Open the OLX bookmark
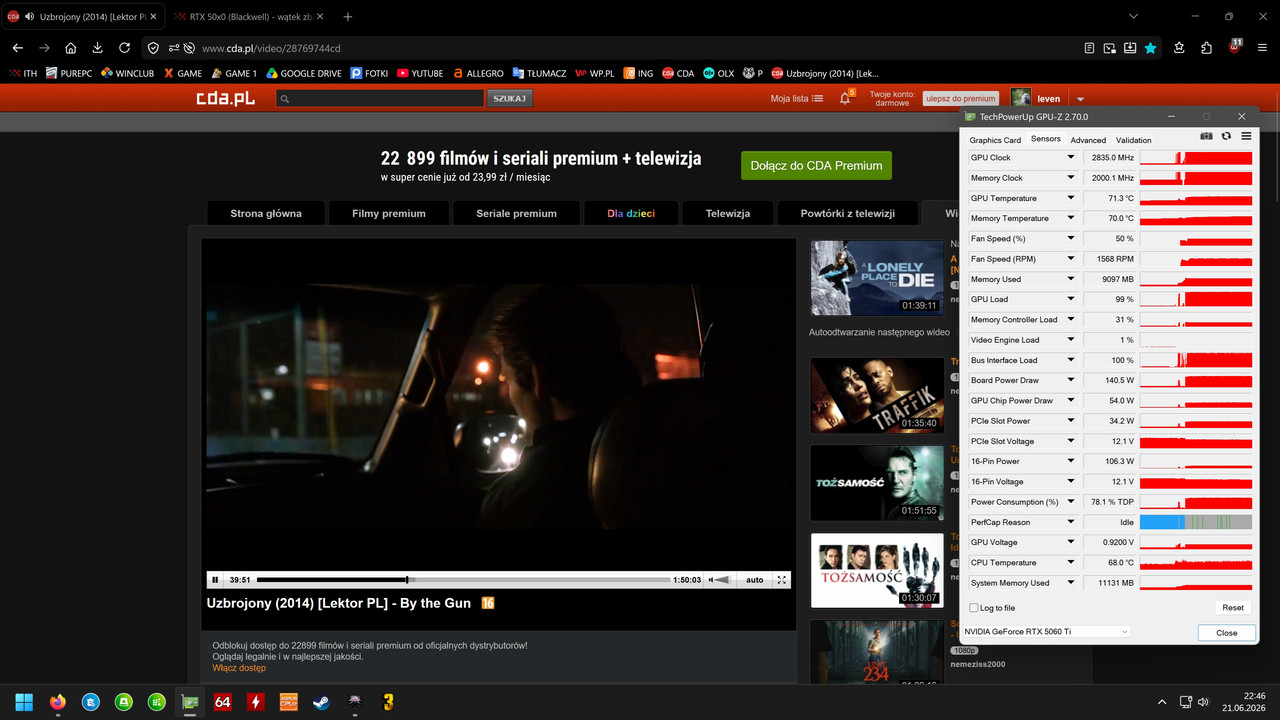The width and height of the screenshot is (1280, 720). click(718, 73)
